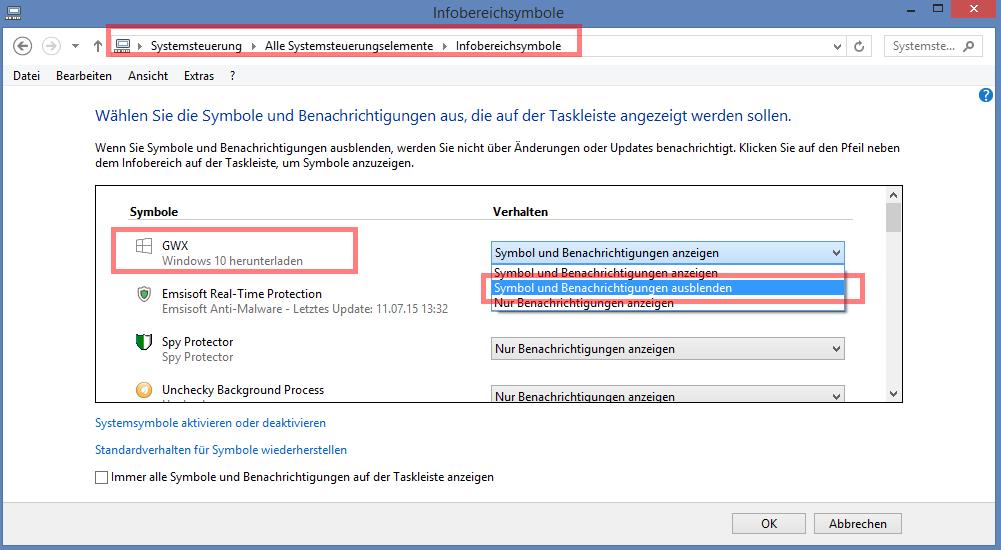Click the list scrollbar down arrow
The height and width of the screenshot is (550, 1001).
pos(894,394)
